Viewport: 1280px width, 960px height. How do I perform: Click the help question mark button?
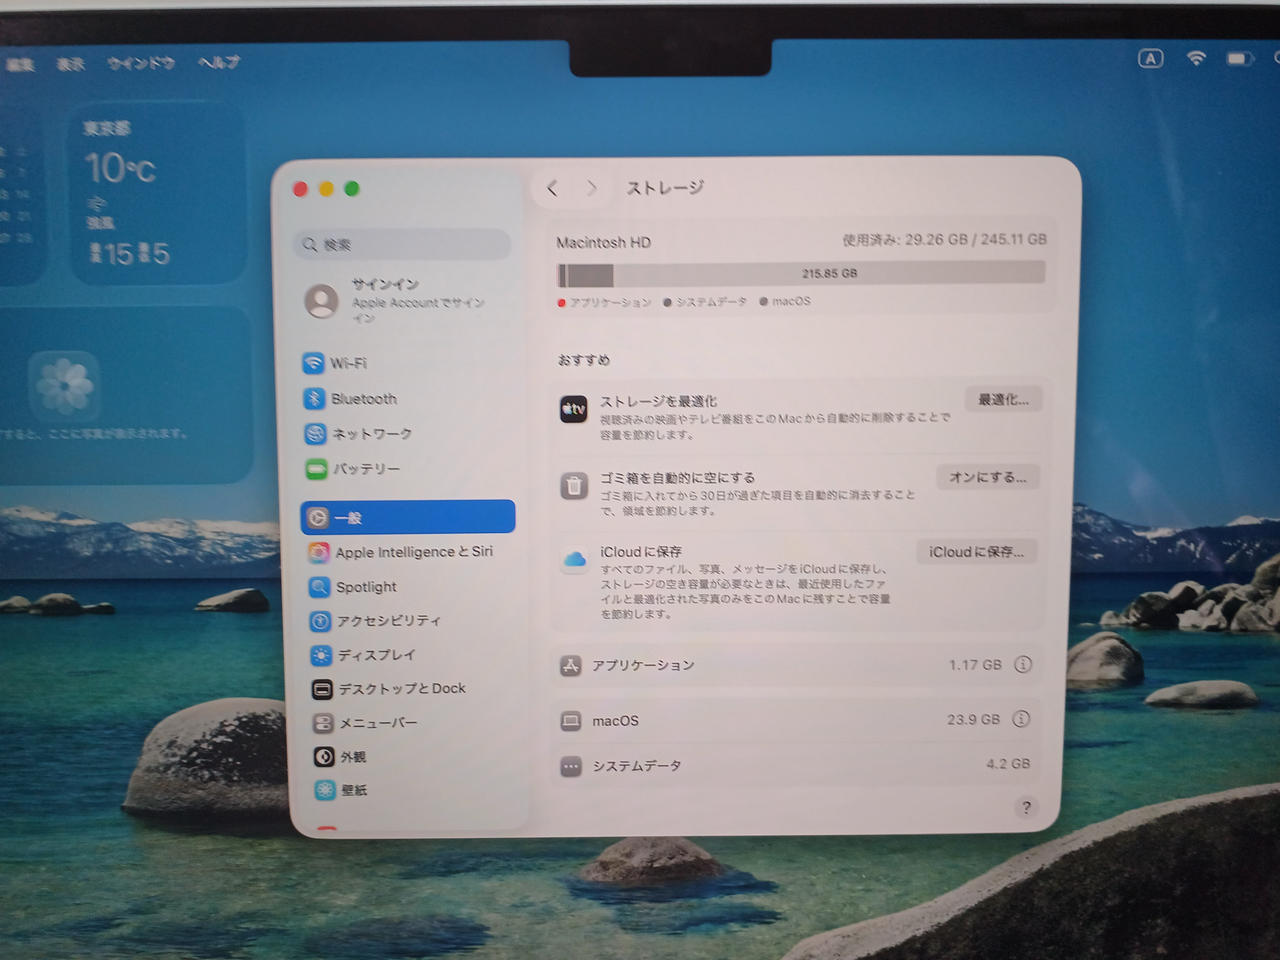point(1026,808)
